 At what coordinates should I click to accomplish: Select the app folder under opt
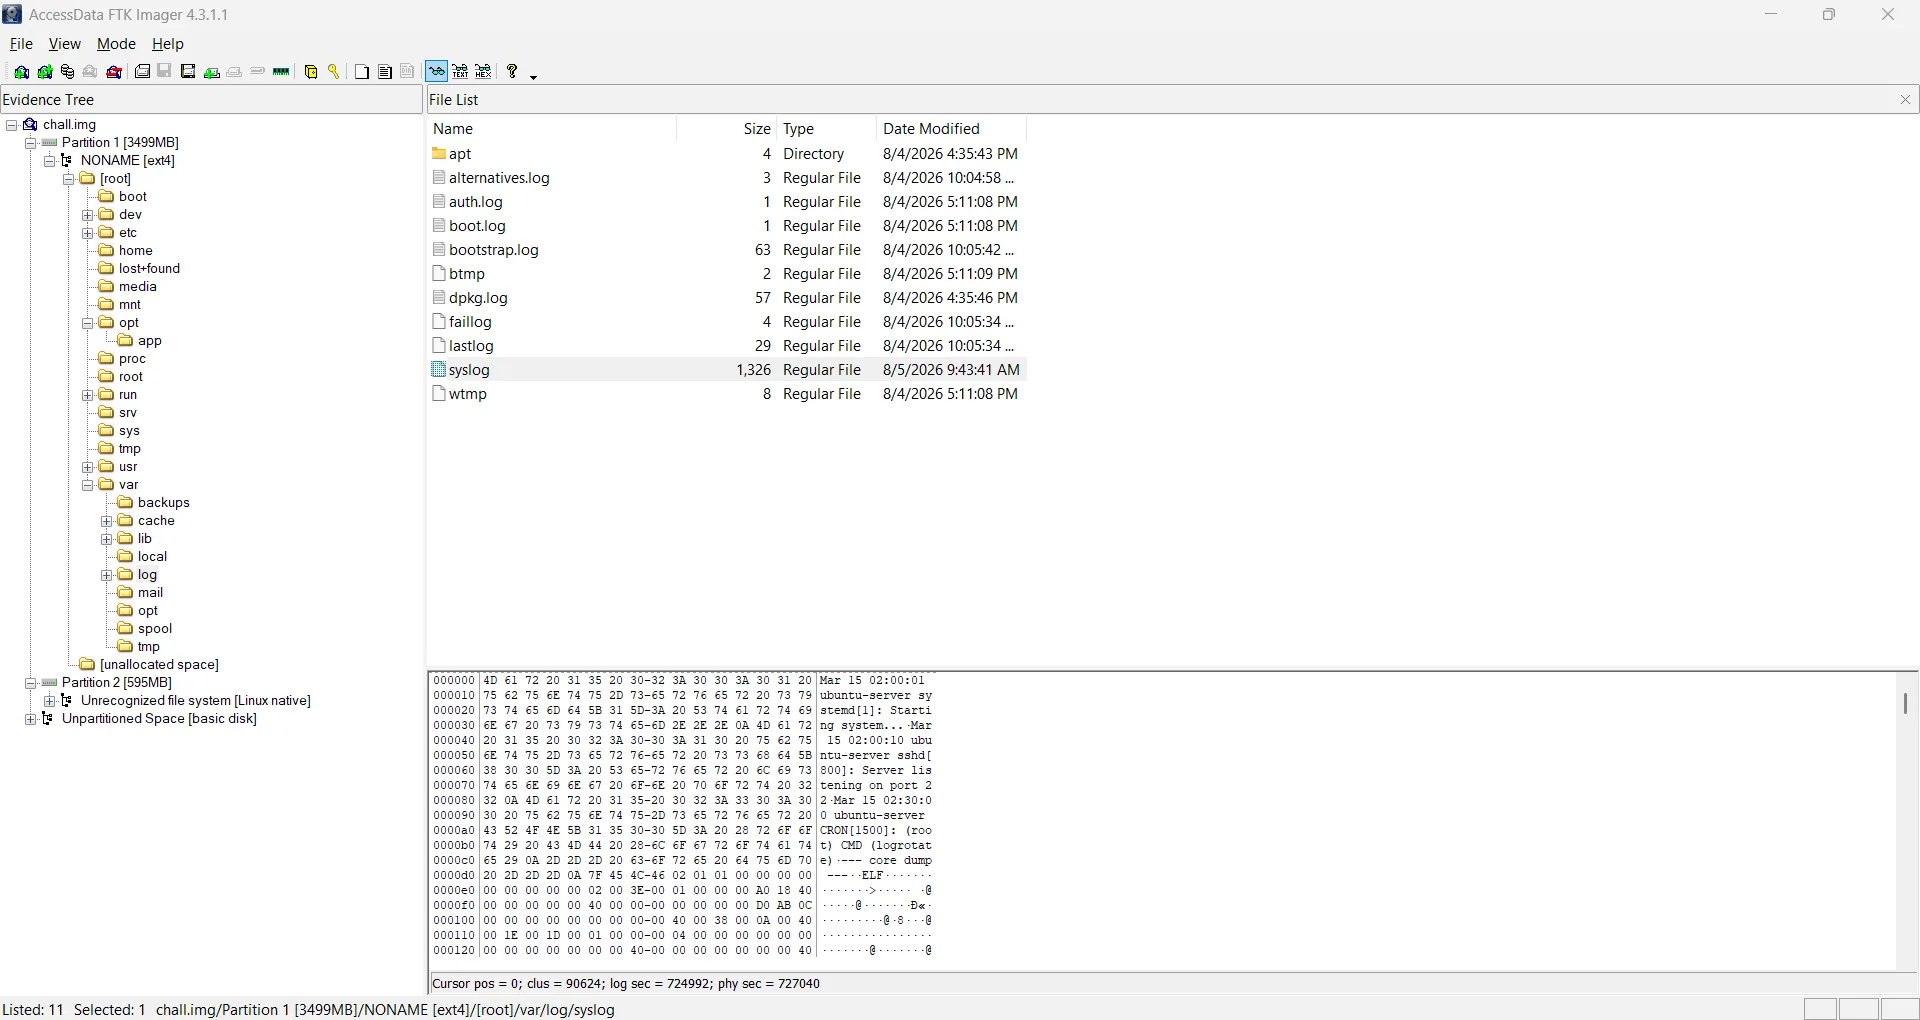[140, 341]
